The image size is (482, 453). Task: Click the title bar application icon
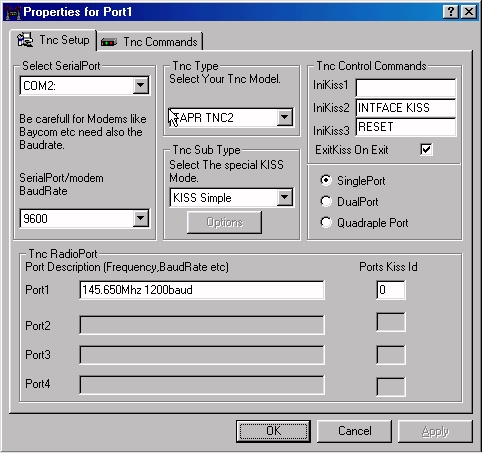(x=13, y=12)
